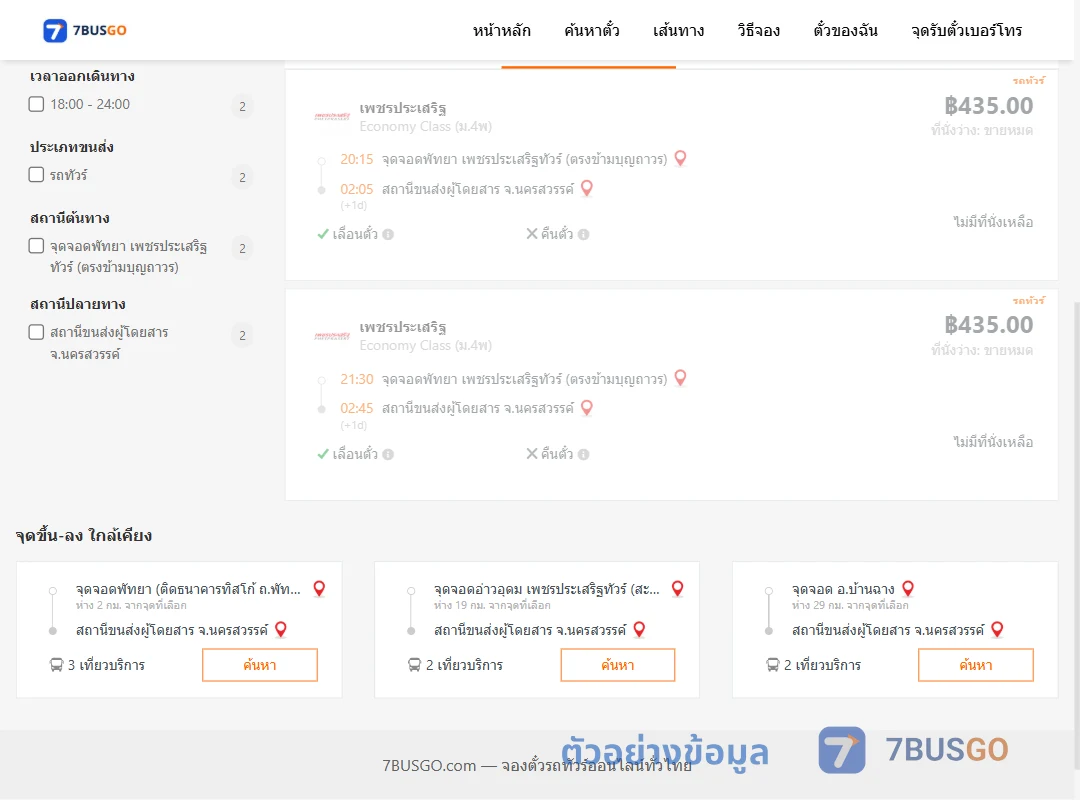Enable the รถทัวร์ transport type filter

(x=37, y=174)
